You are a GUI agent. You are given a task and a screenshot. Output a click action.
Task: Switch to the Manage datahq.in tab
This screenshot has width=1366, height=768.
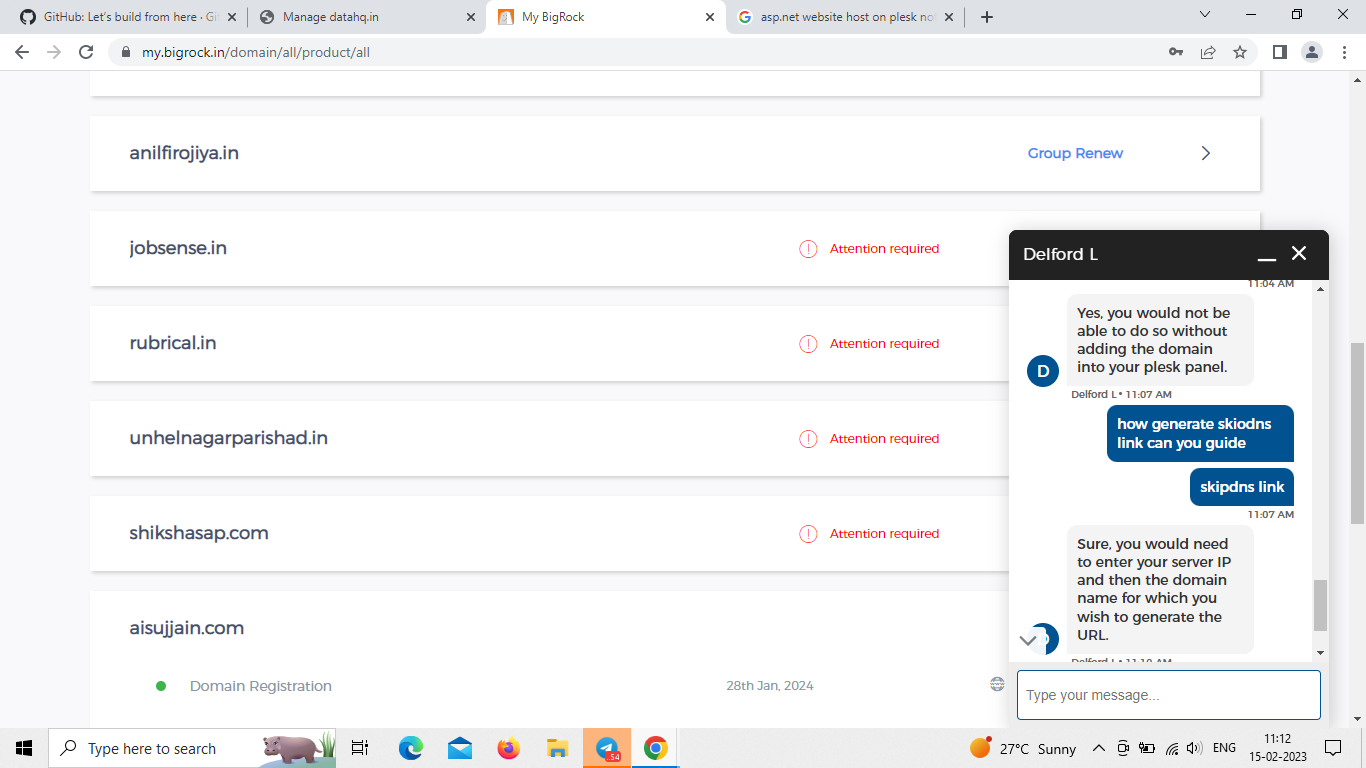(364, 17)
